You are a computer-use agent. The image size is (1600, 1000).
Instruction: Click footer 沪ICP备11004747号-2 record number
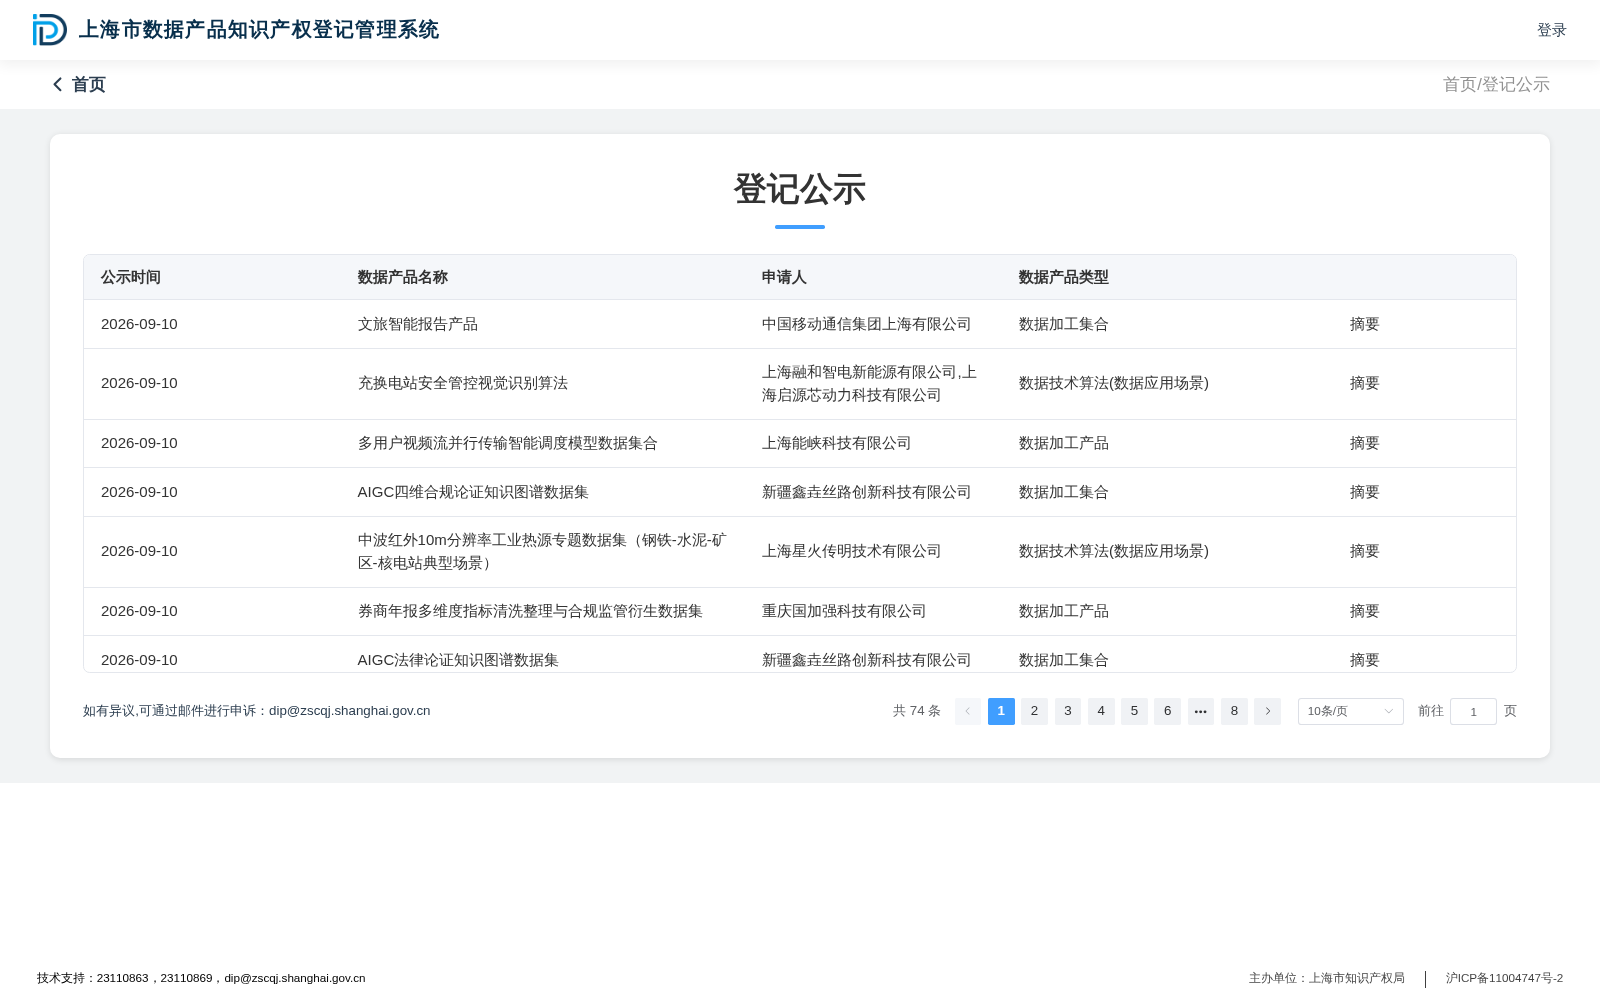click(x=1504, y=978)
